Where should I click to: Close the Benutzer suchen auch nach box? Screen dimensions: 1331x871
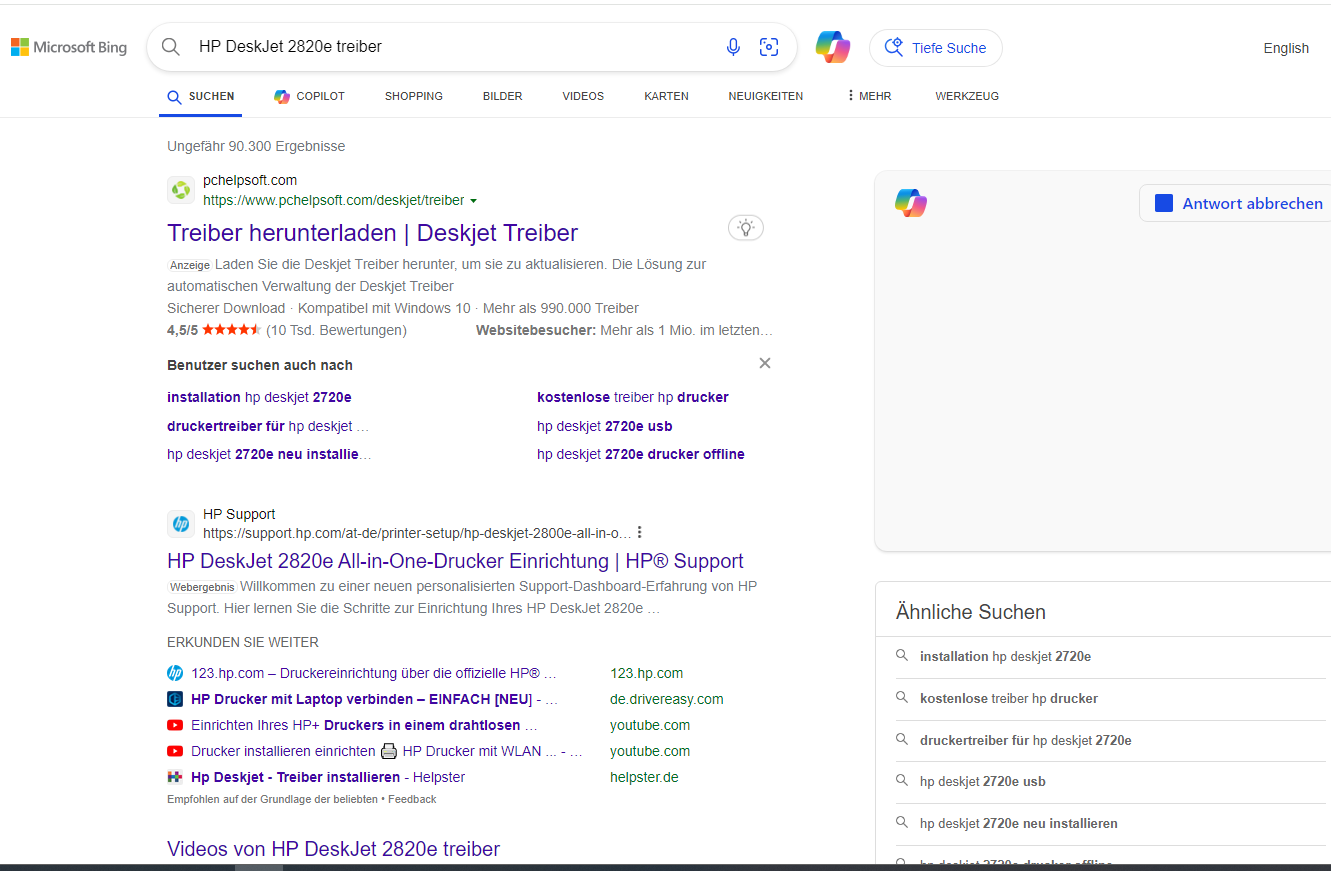pyautogui.click(x=765, y=363)
